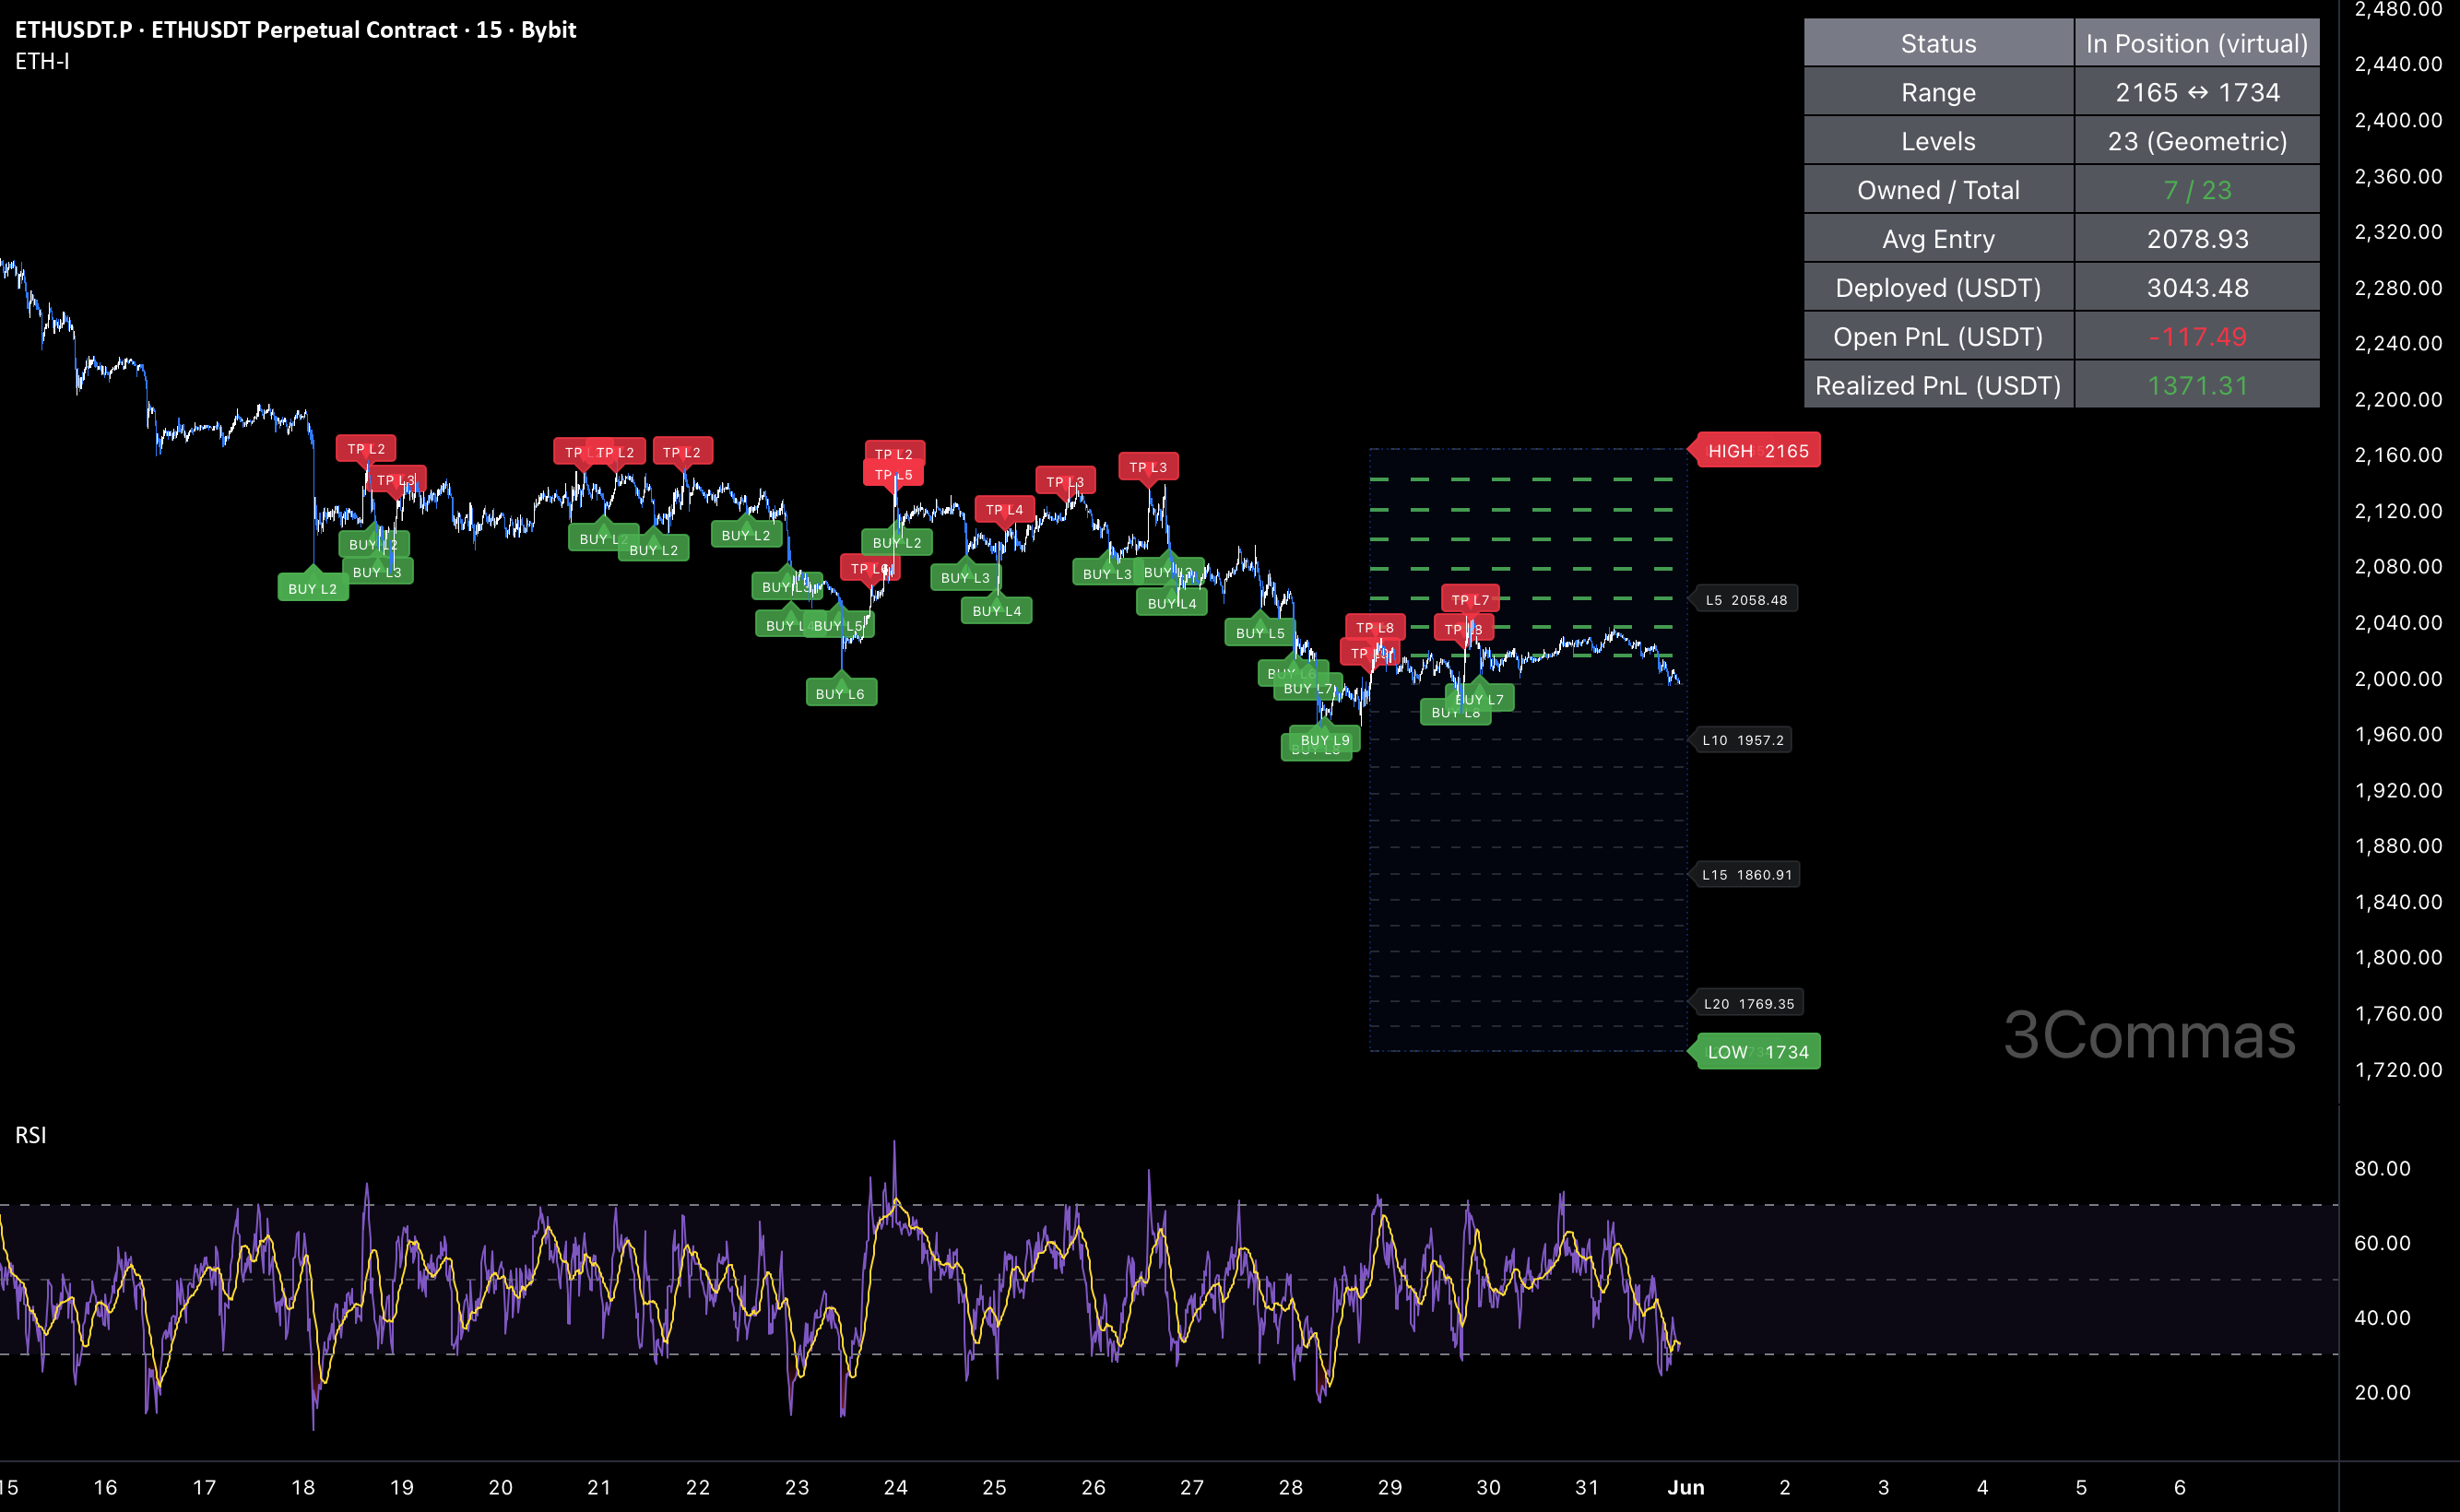Click the Realized PnL (USDT) row label
The image size is (2460, 1512).
(1938, 386)
